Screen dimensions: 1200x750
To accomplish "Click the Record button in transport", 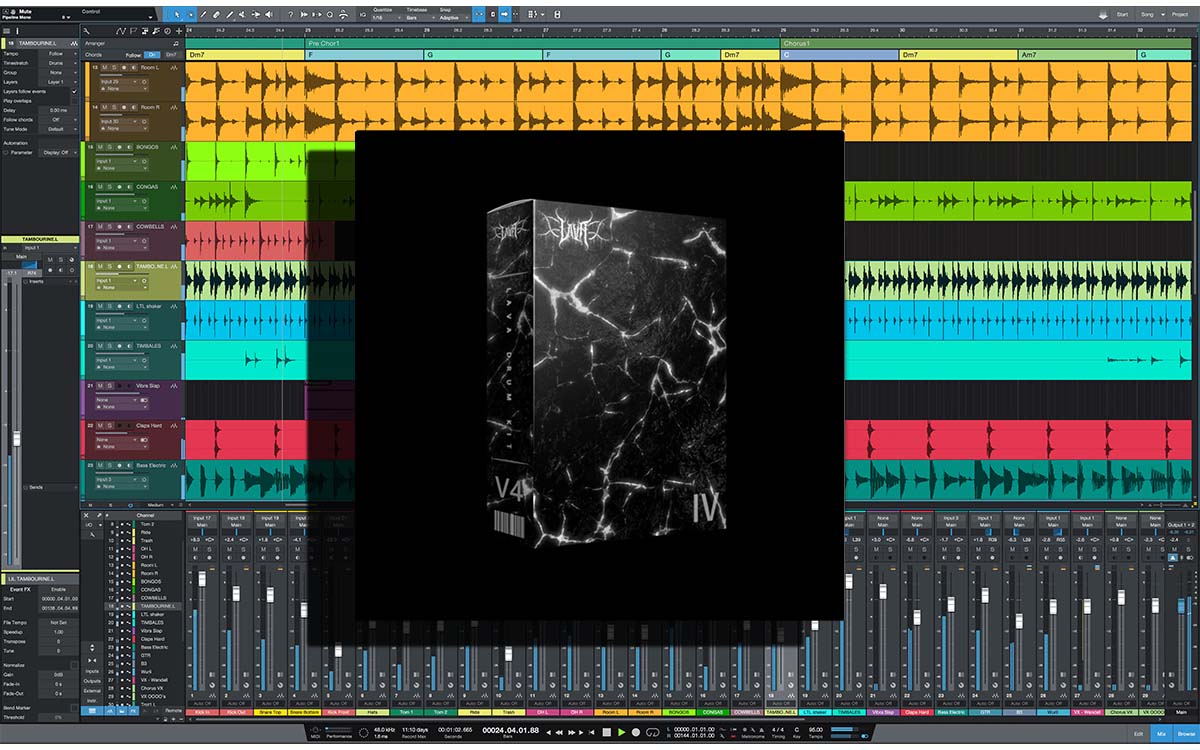I will (635, 731).
